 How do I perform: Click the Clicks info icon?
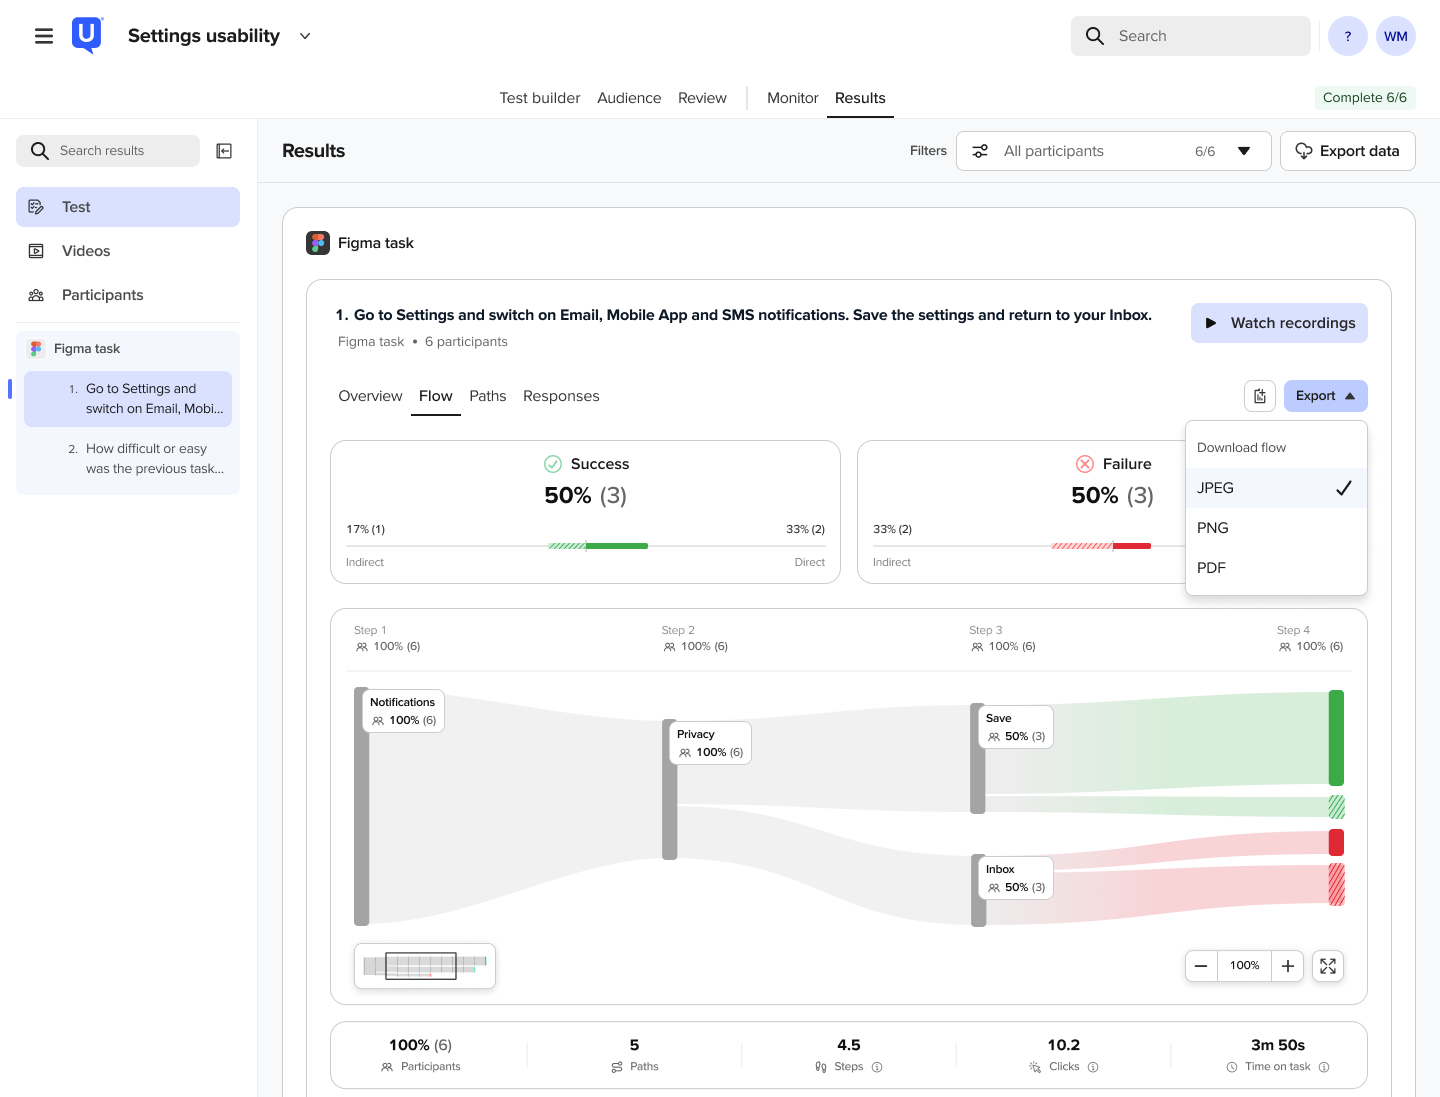click(x=1093, y=1067)
